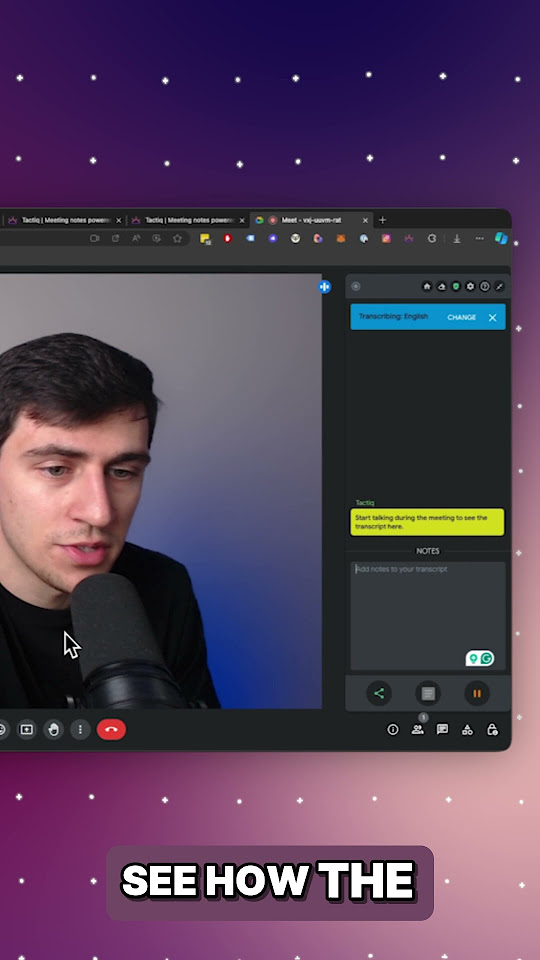Click the Start talking transcript message
540x960 pixels.
pyautogui.click(x=427, y=522)
